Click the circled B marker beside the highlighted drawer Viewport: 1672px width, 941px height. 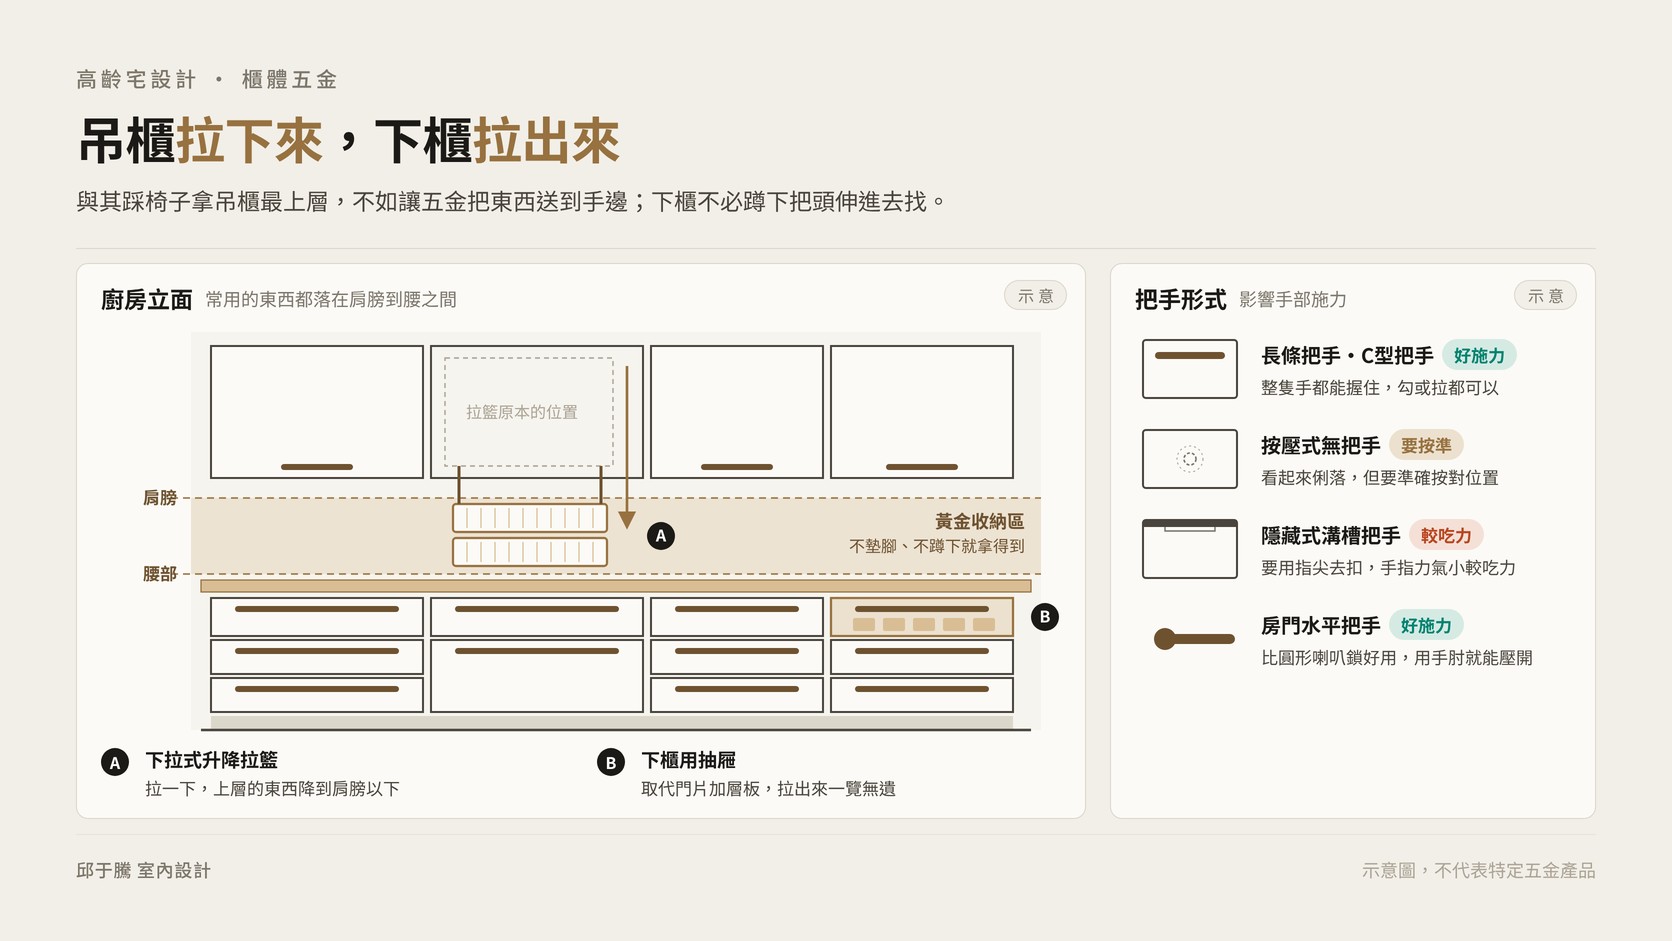1045,617
